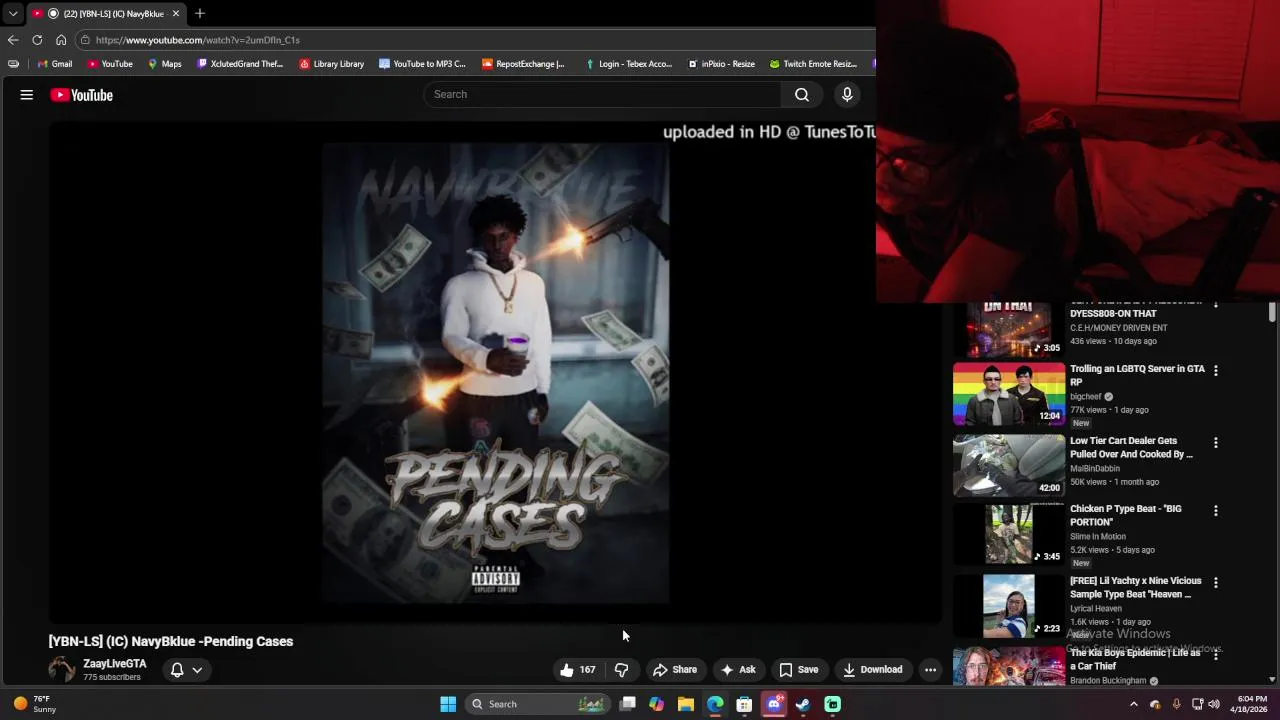The width and height of the screenshot is (1280, 720).
Task: Open options for Chicken P Type Beat
Action: [1216, 510]
